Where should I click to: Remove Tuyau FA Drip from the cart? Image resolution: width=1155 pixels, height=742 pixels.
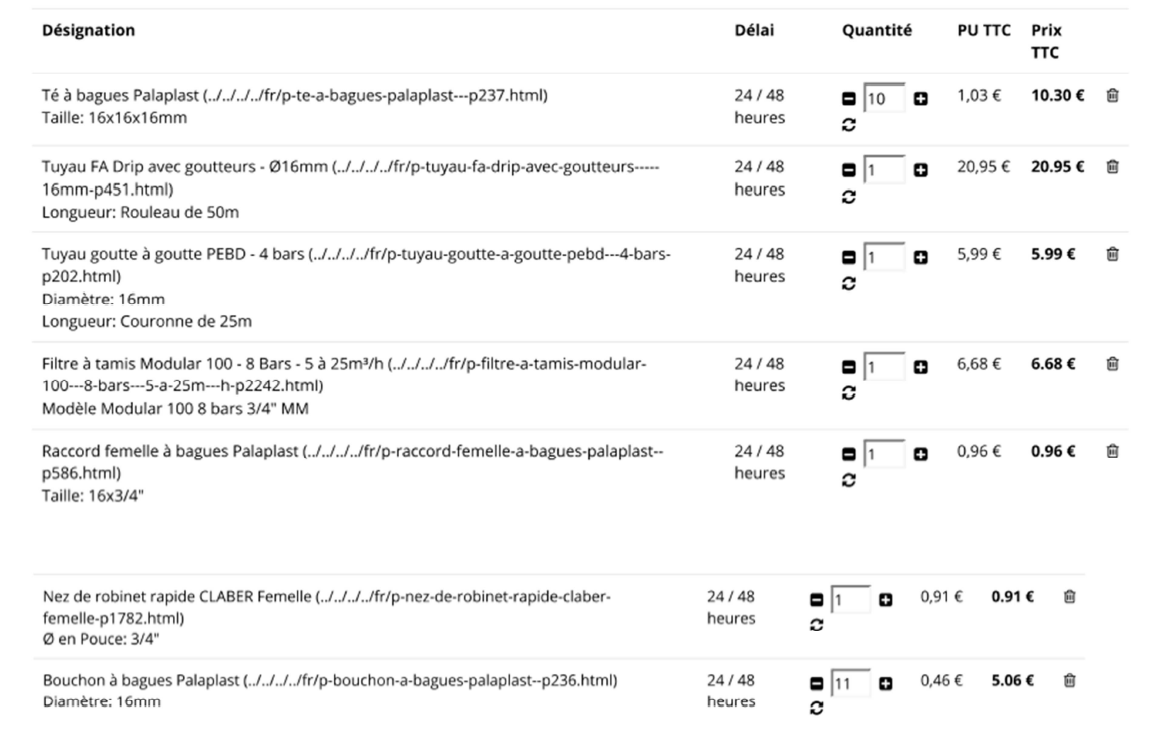[x=1111, y=166]
